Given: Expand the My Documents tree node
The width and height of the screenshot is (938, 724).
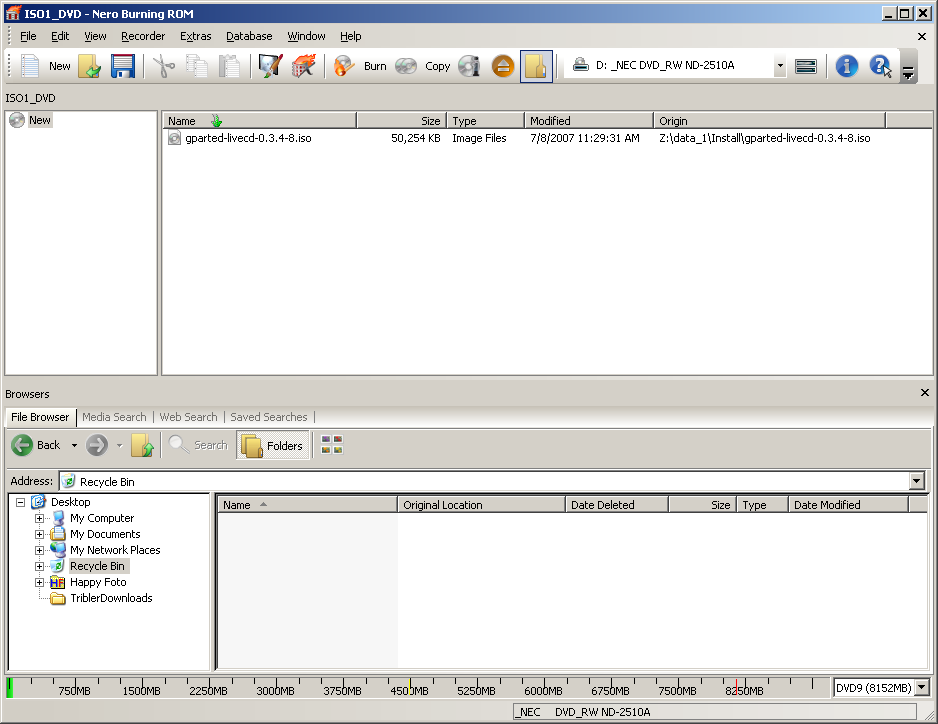Looking at the screenshot, I should coord(39,534).
